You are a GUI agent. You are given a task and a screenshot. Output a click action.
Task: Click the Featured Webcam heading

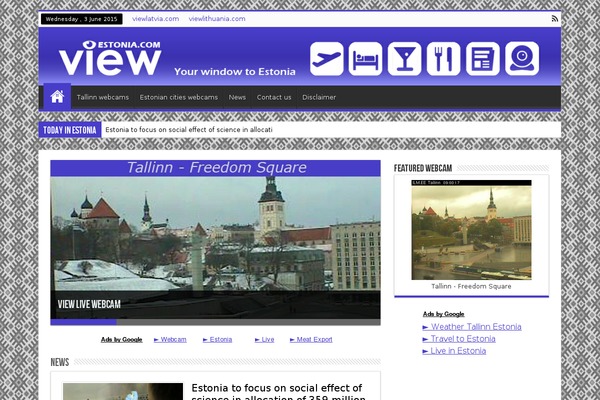[423, 168]
